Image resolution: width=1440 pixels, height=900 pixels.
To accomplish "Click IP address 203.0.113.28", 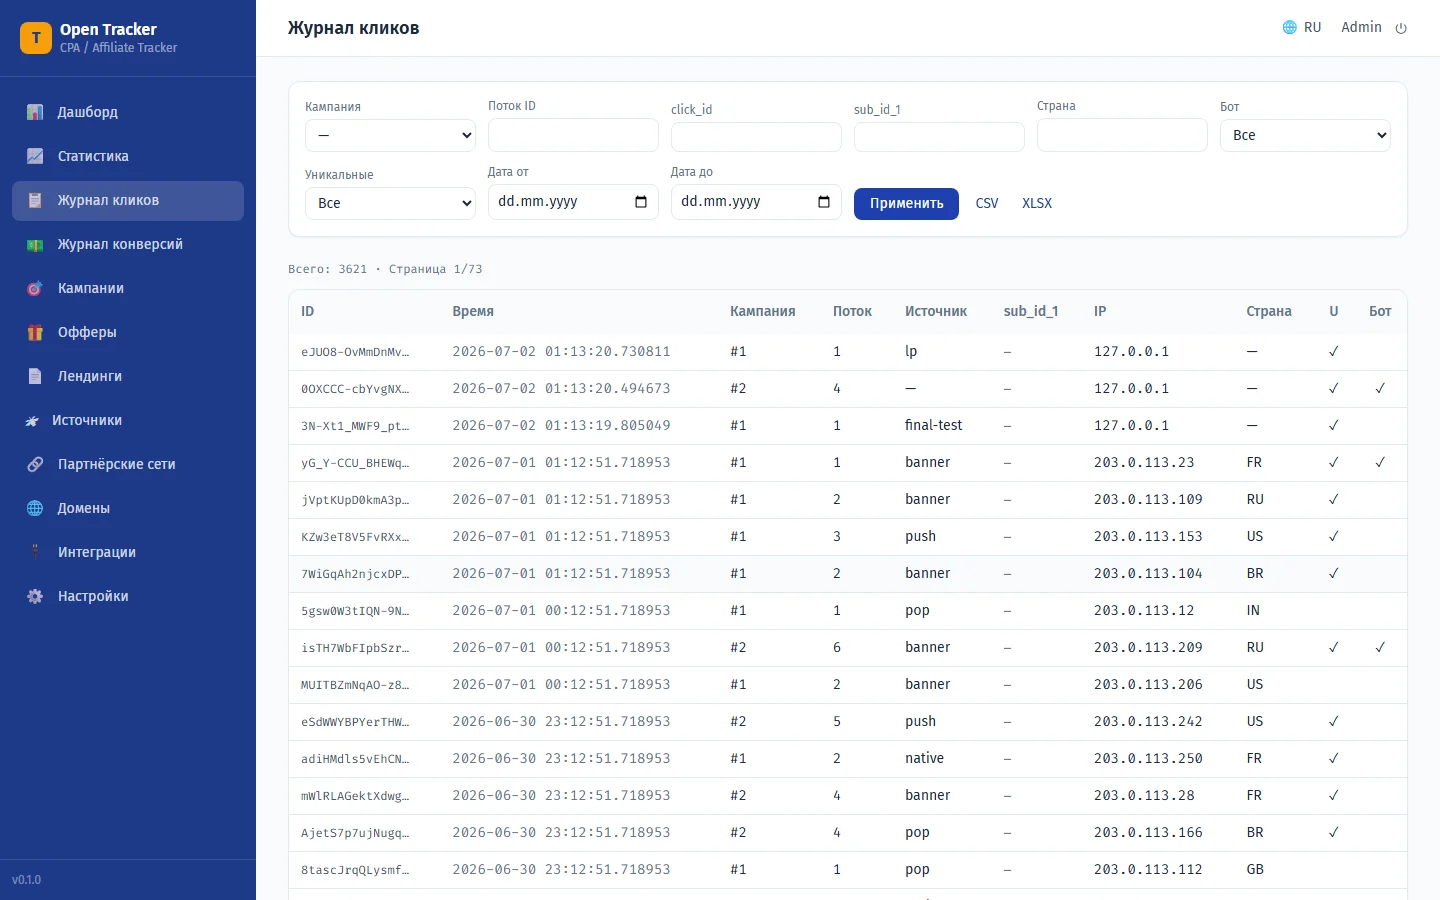I will coord(1144,796).
